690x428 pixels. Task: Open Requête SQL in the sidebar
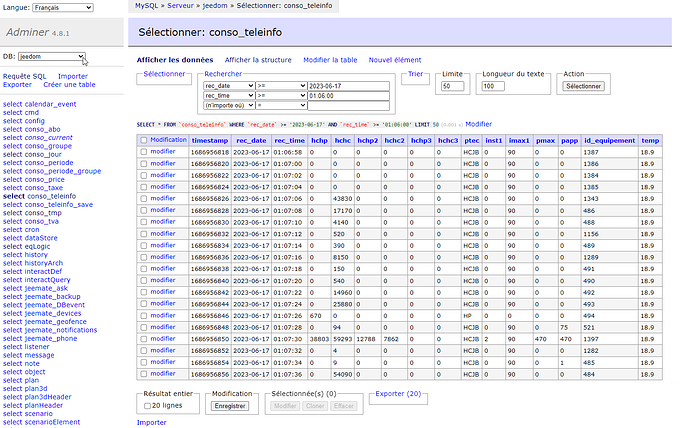[x=25, y=76]
